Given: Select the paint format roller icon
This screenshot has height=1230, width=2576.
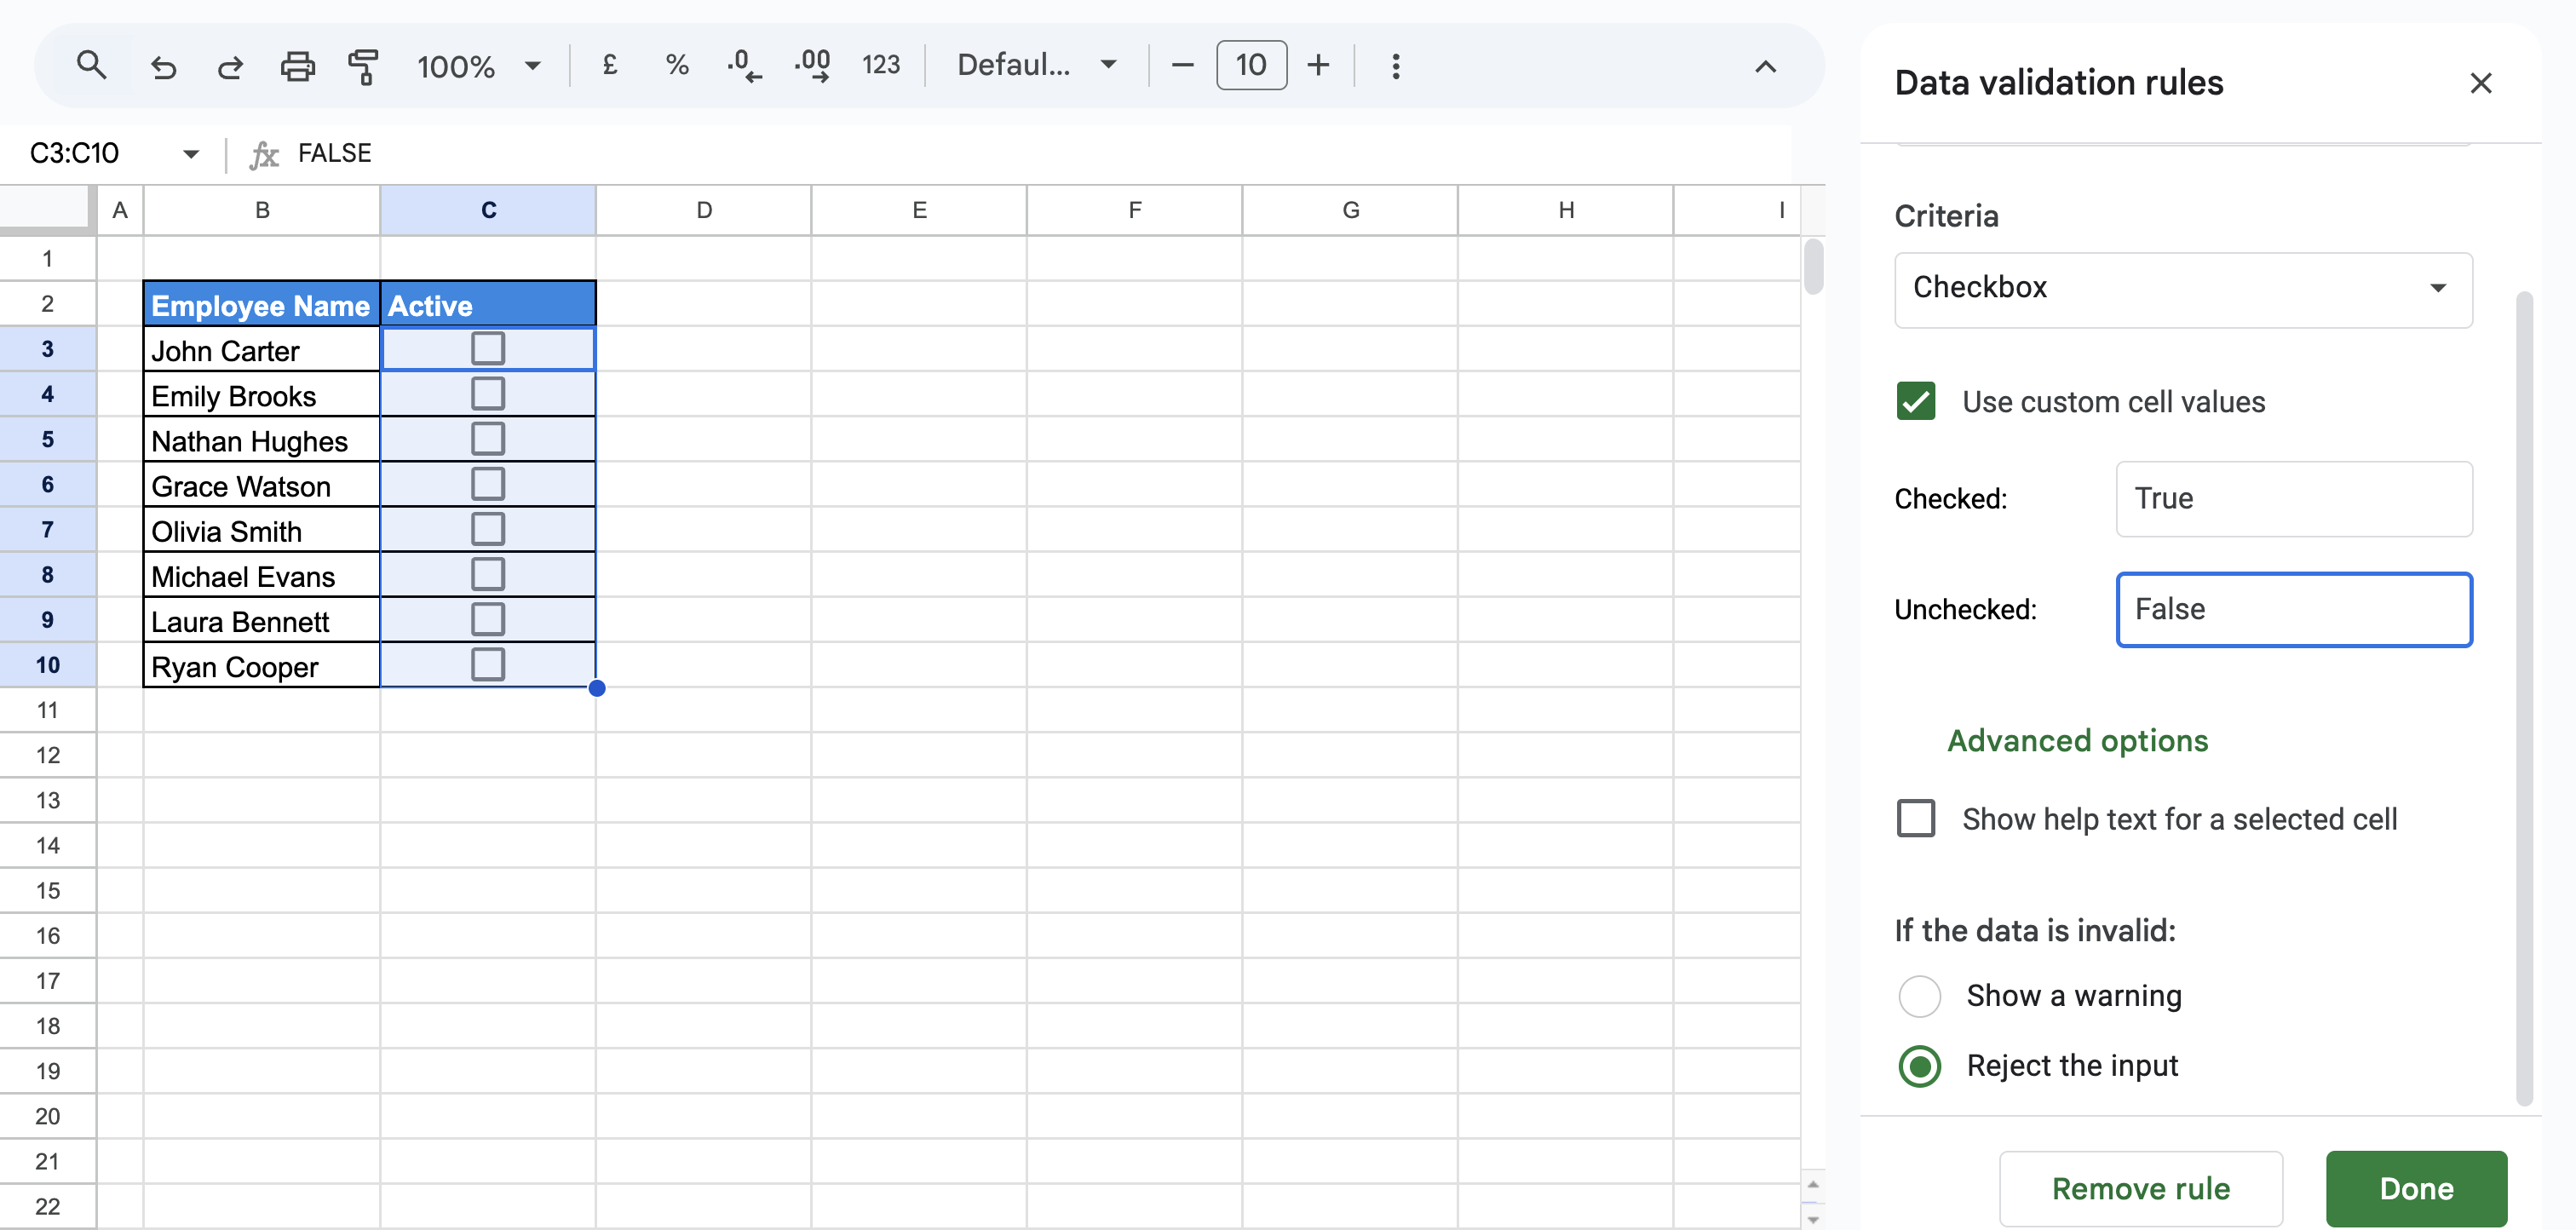Looking at the screenshot, I should [x=363, y=67].
